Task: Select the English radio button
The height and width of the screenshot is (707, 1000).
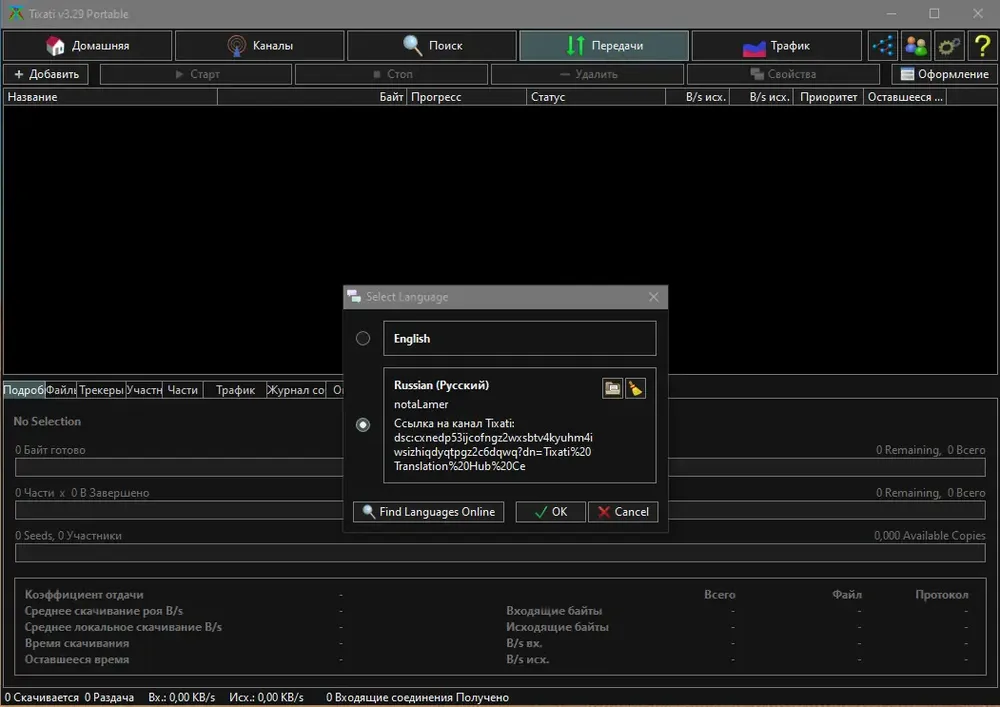Action: click(x=363, y=339)
